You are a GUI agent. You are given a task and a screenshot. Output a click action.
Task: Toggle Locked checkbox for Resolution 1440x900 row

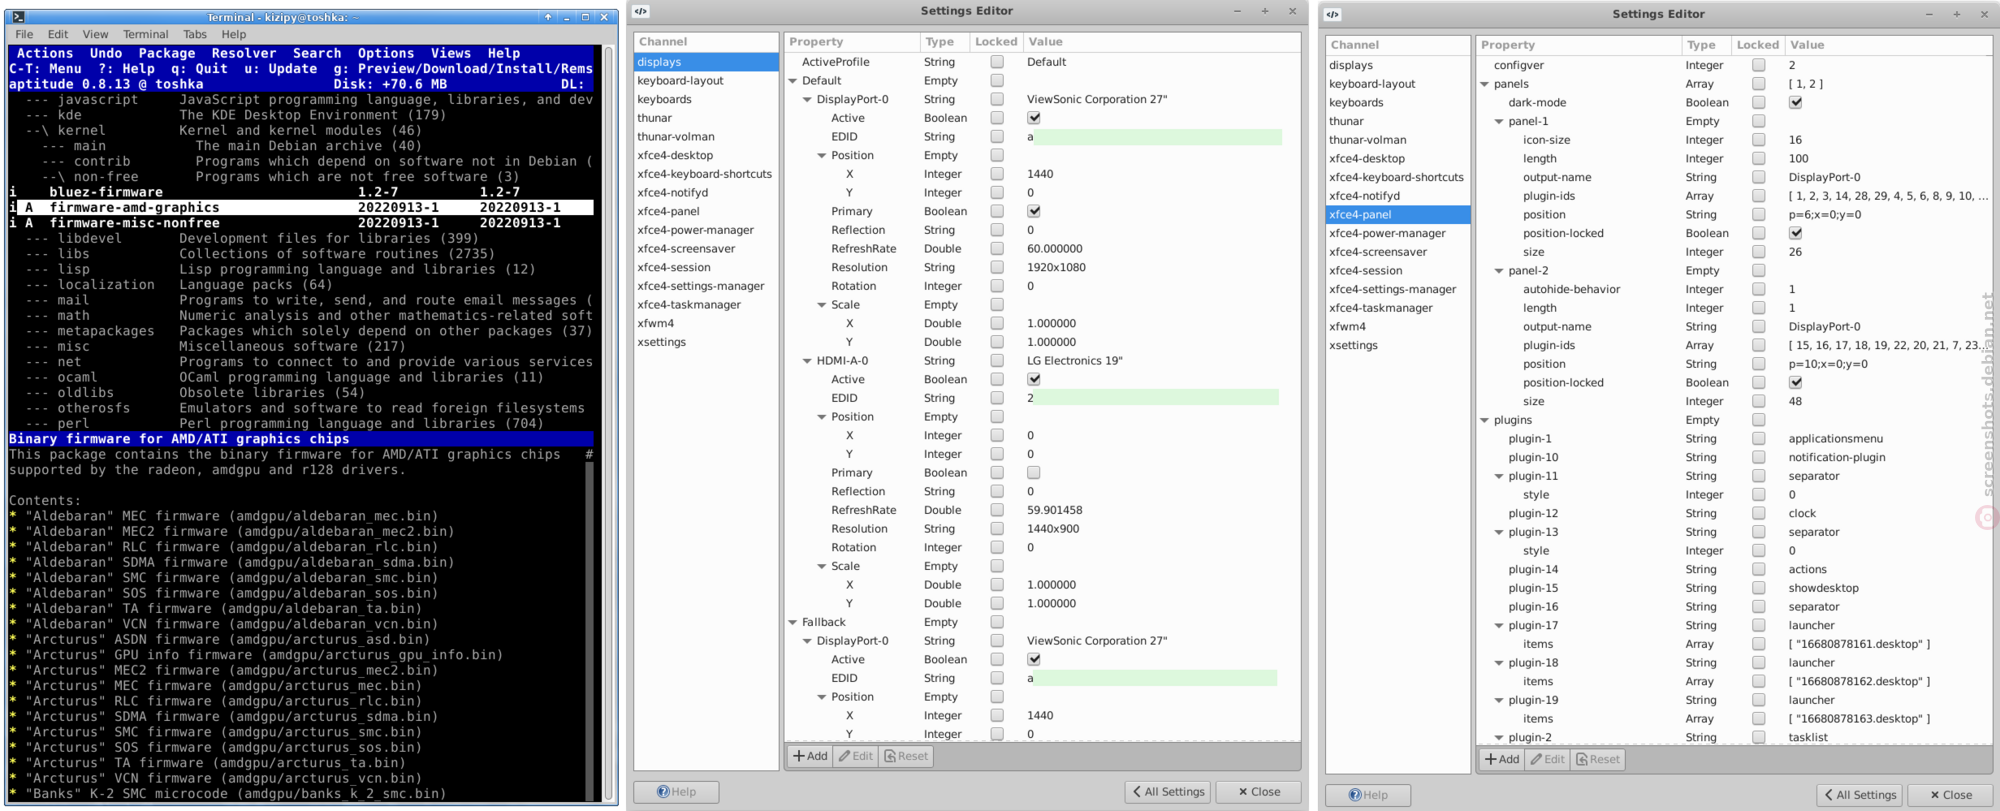pos(997,529)
